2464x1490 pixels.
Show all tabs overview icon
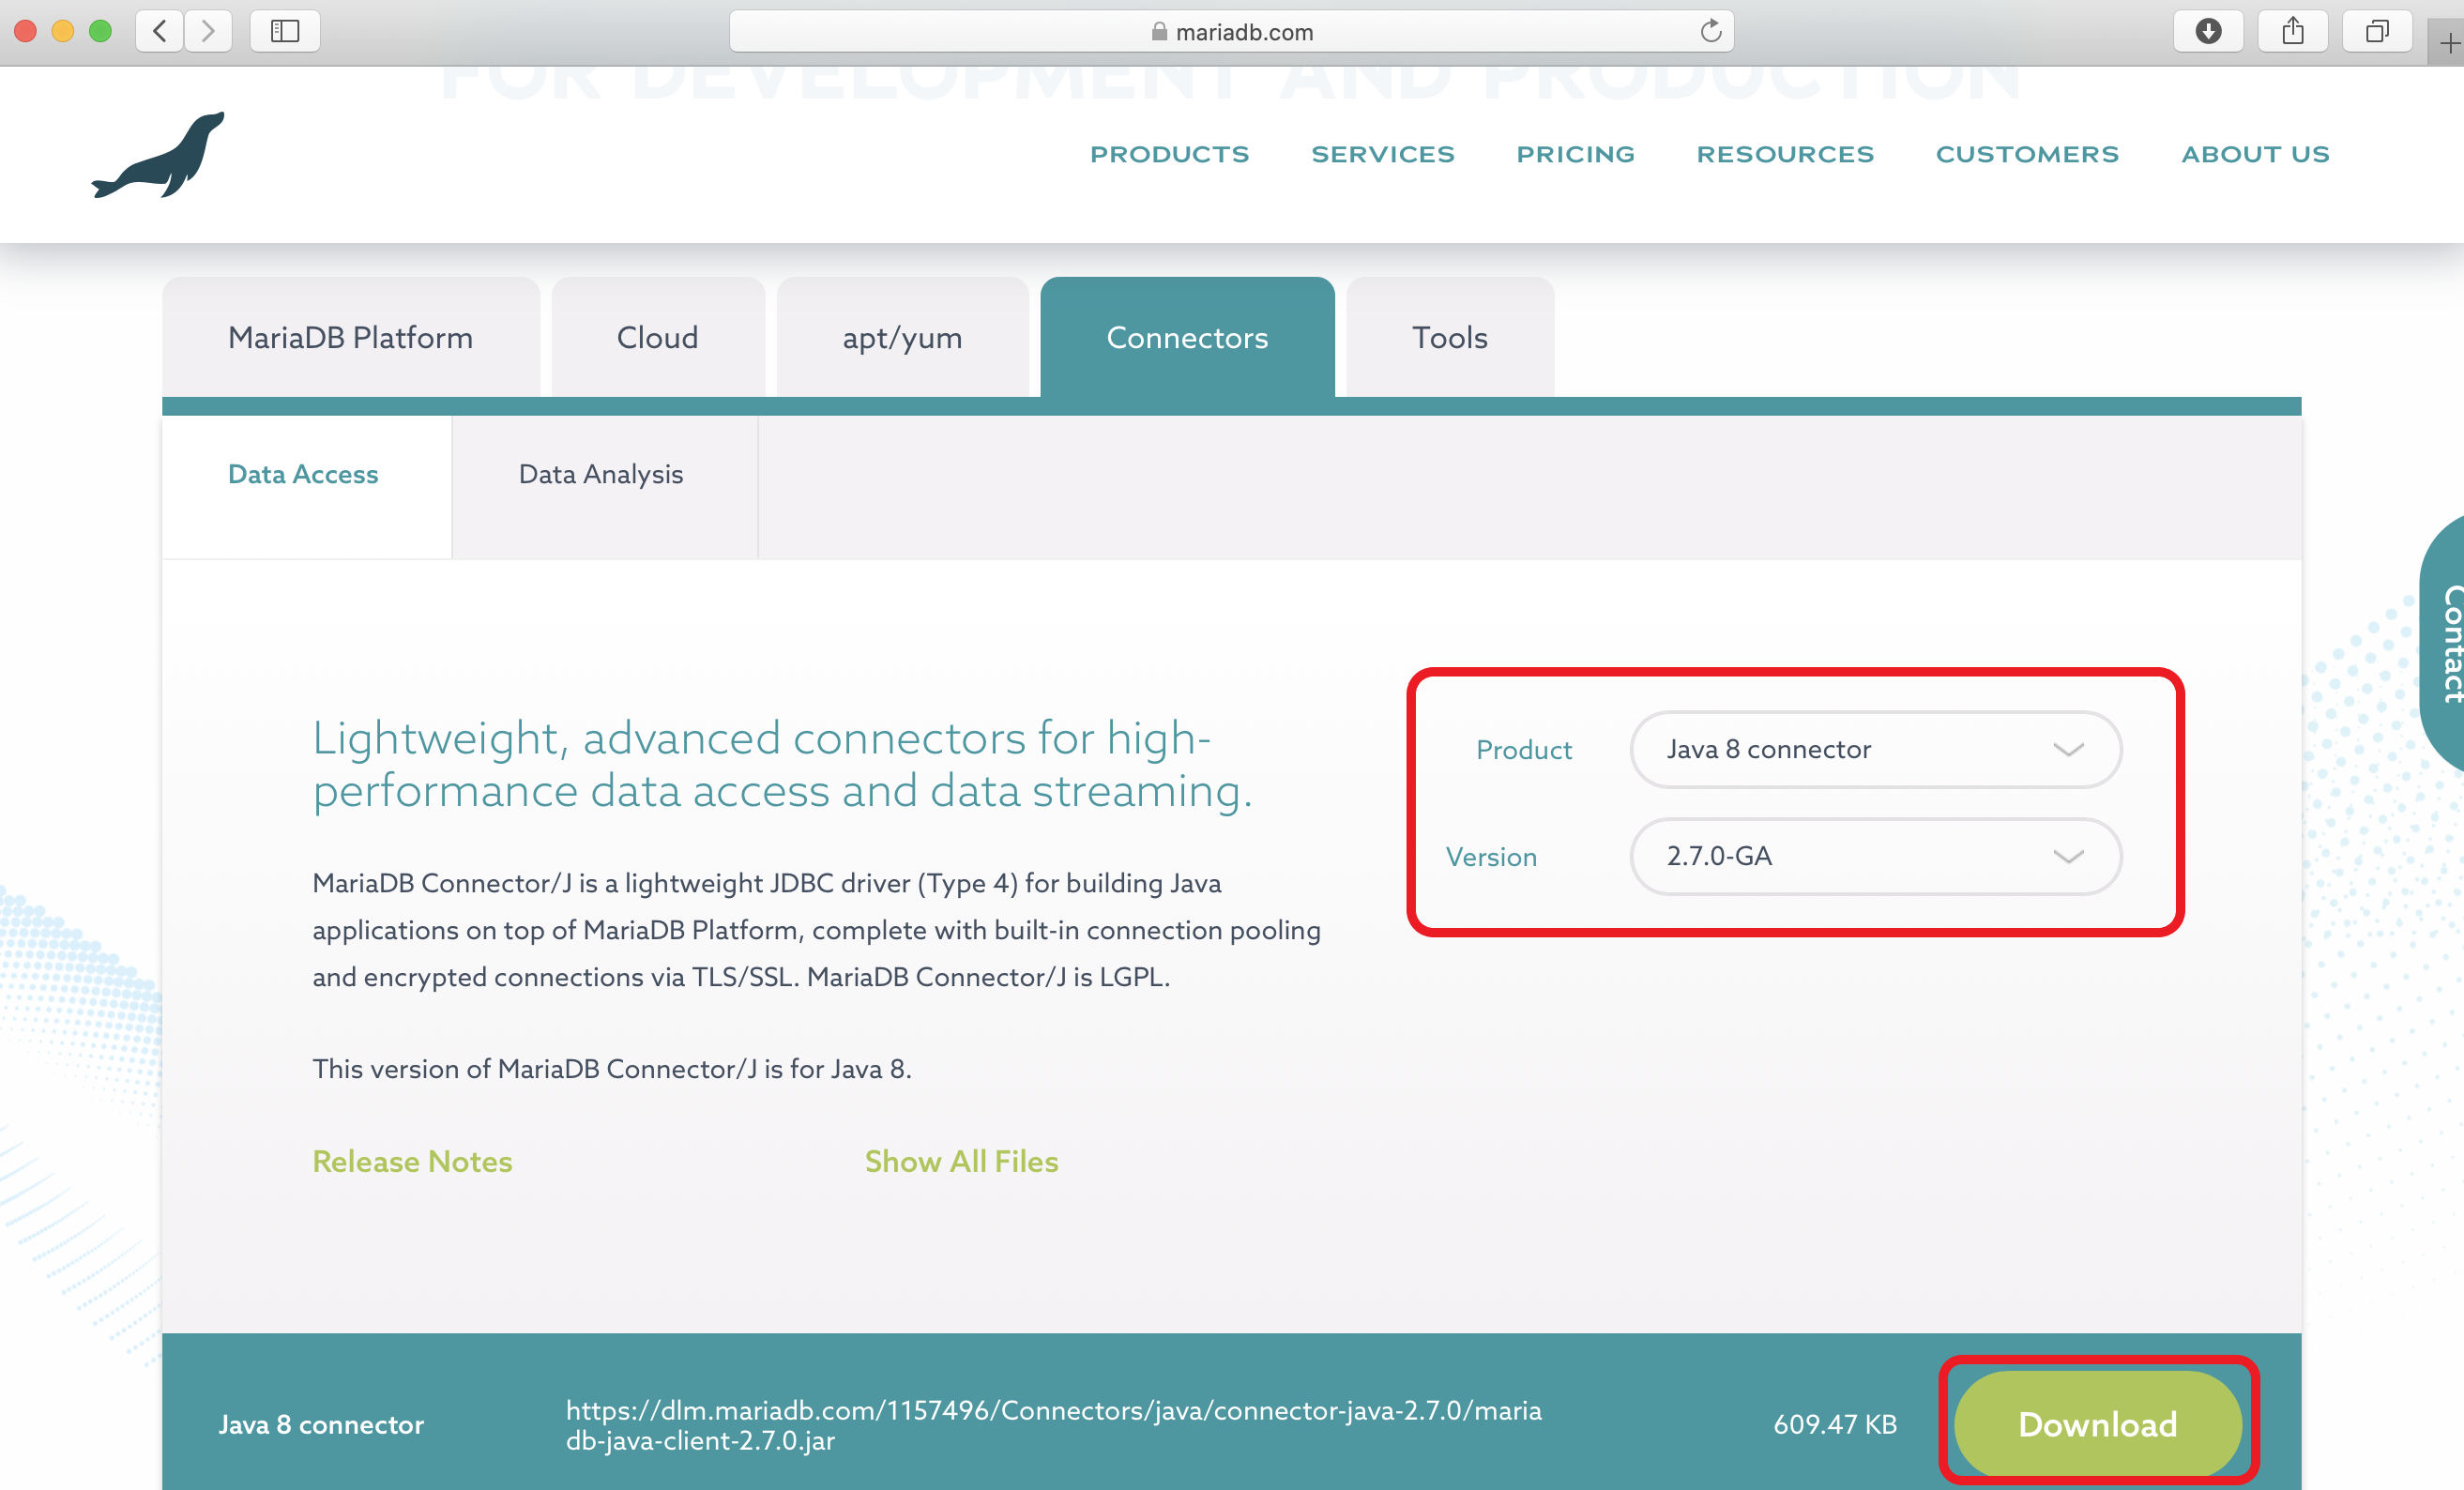[x=2377, y=31]
